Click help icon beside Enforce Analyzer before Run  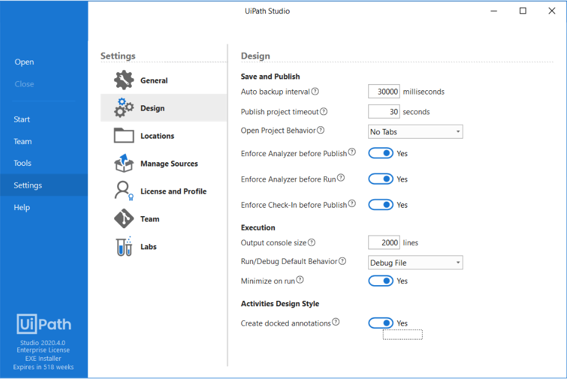tap(341, 178)
